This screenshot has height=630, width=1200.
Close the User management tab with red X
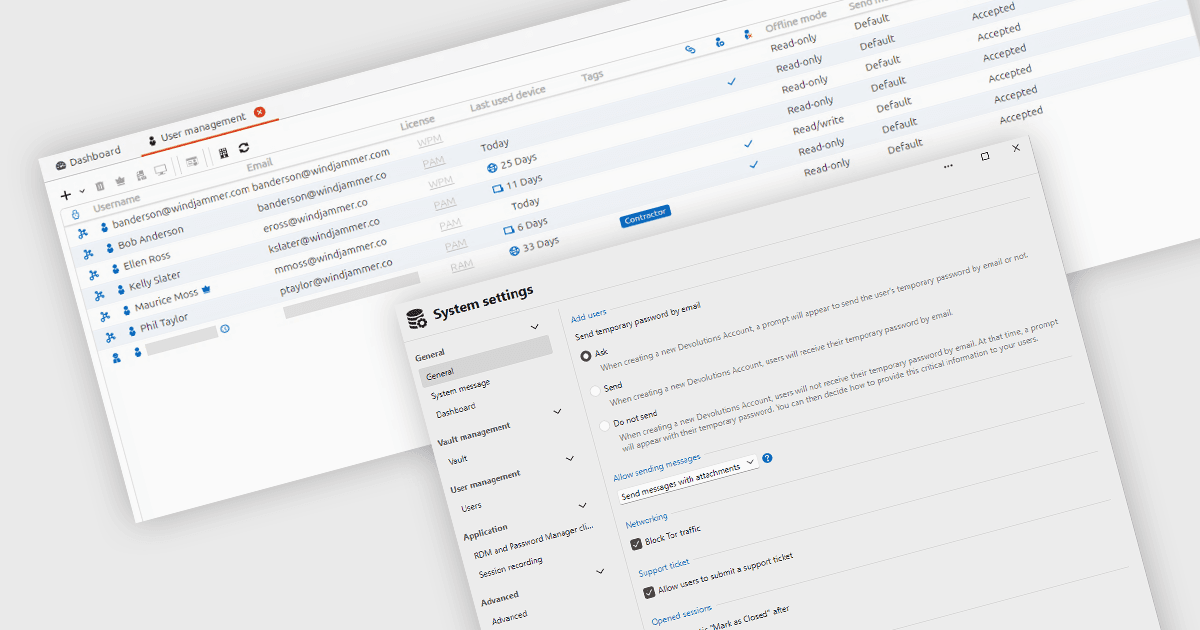[260, 112]
